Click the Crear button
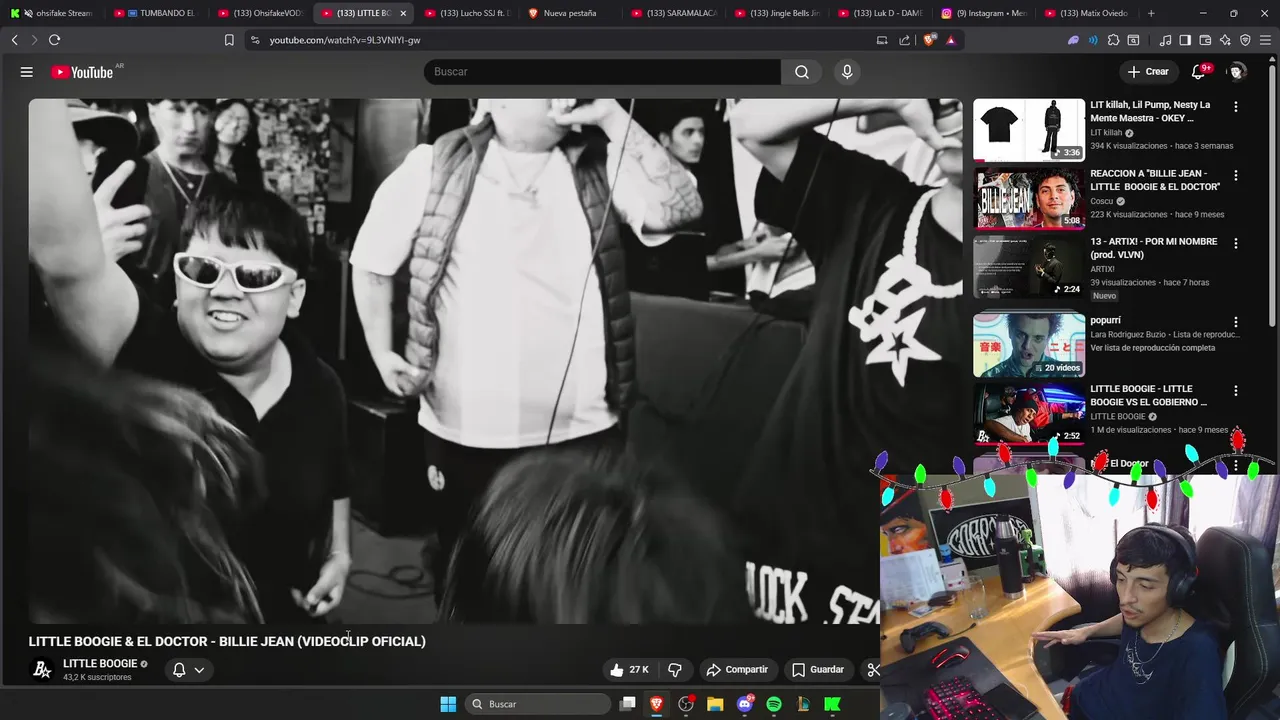The image size is (1280, 720). coord(1147,72)
